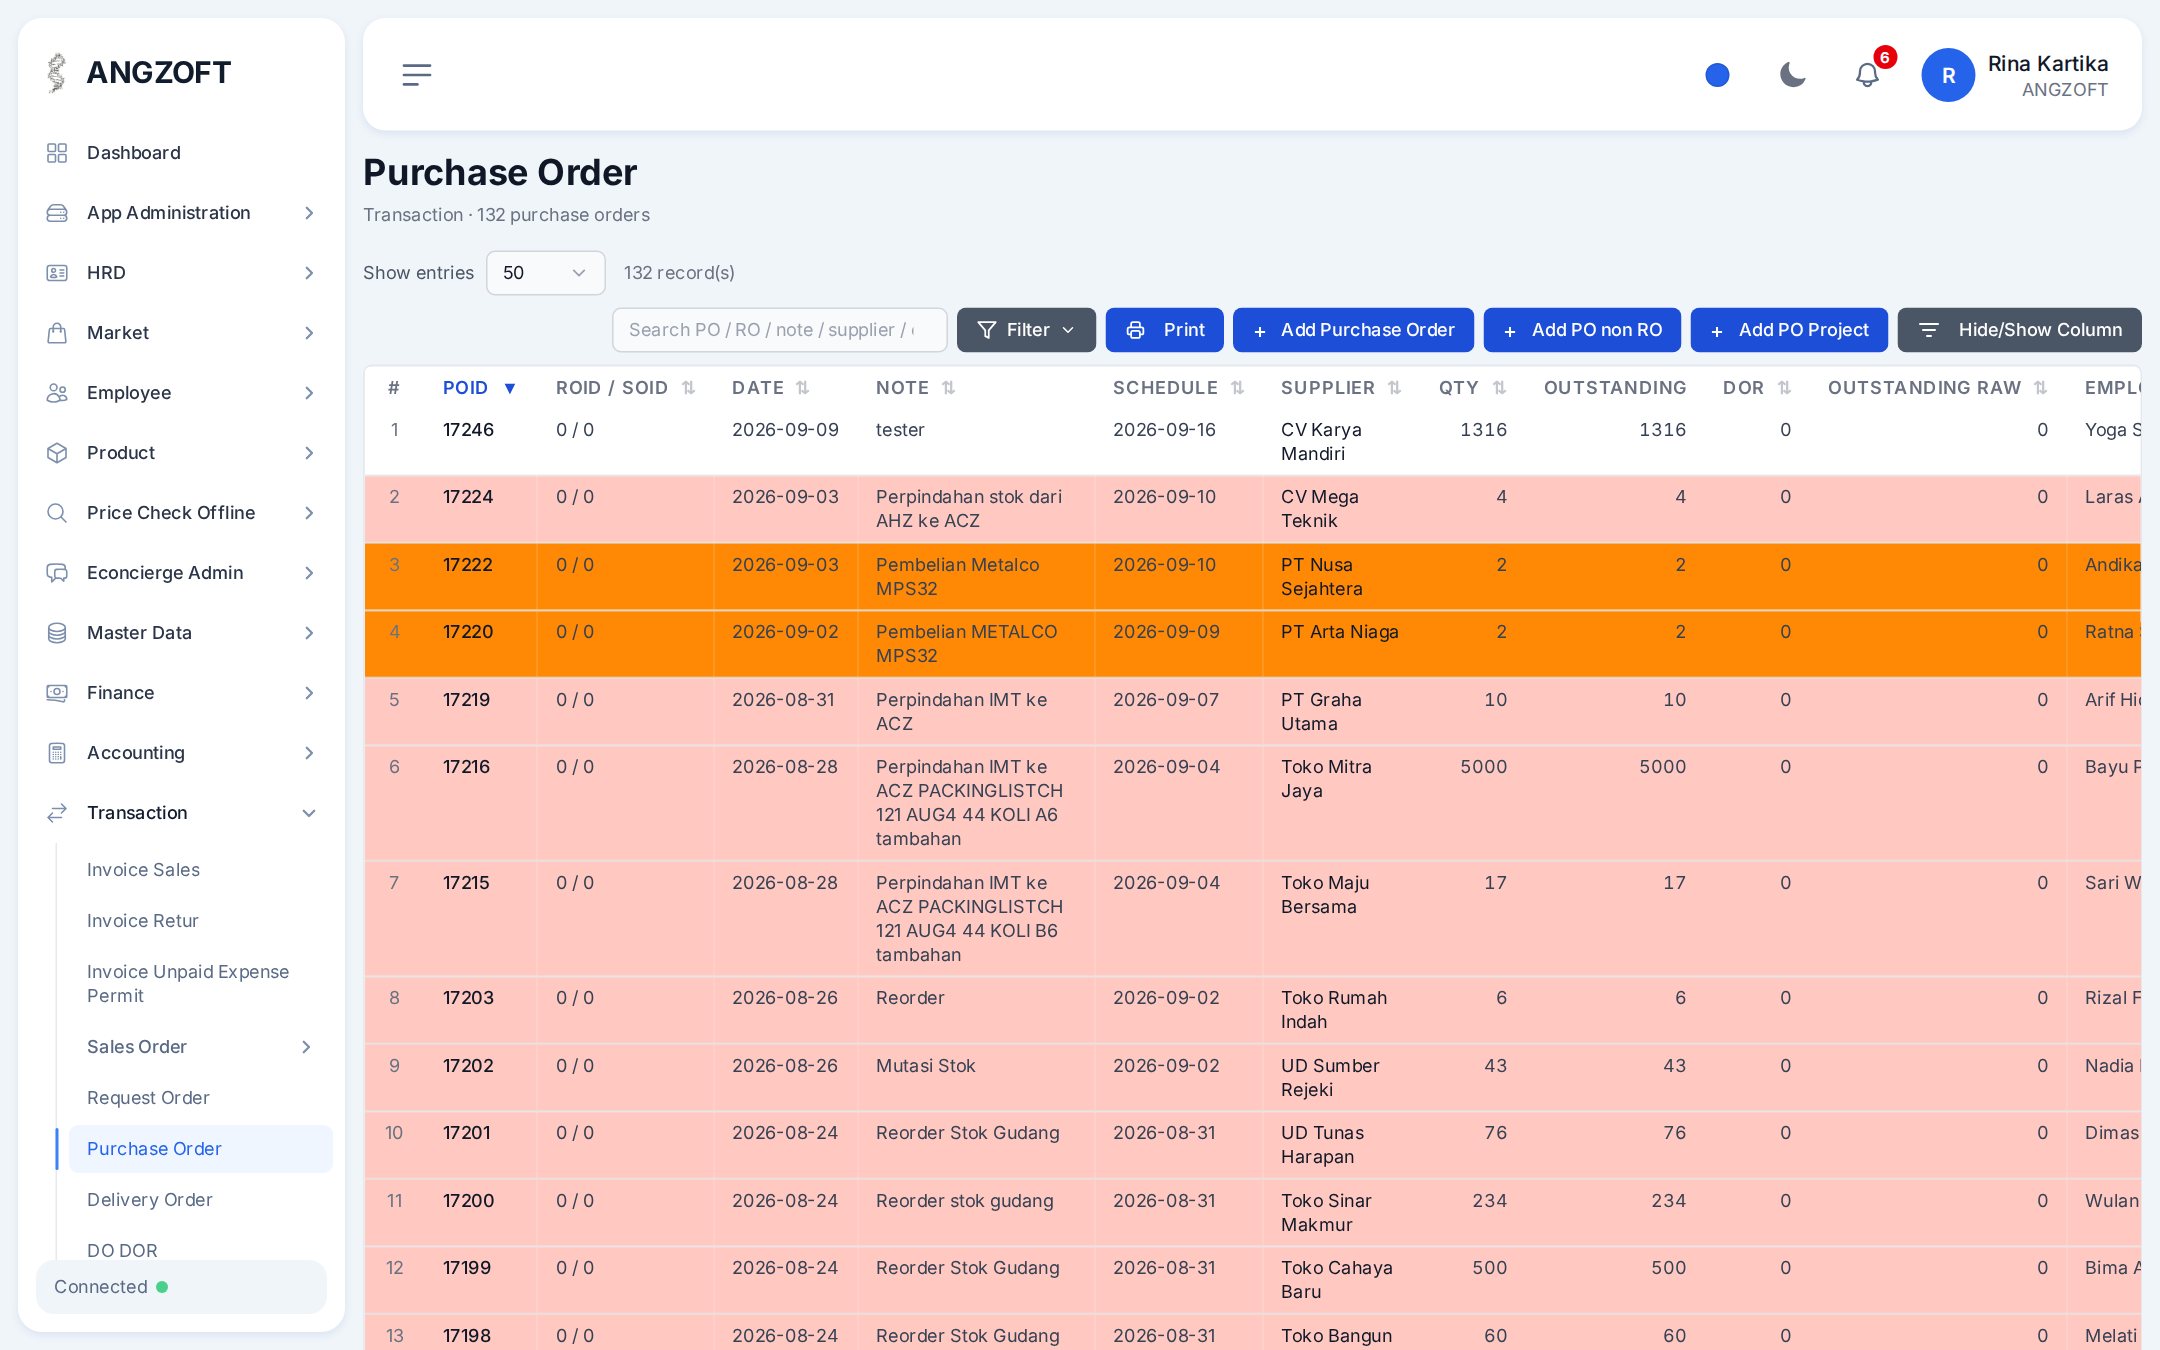Open Request Order submenu item
The height and width of the screenshot is (1350, 2160).
148,1098
